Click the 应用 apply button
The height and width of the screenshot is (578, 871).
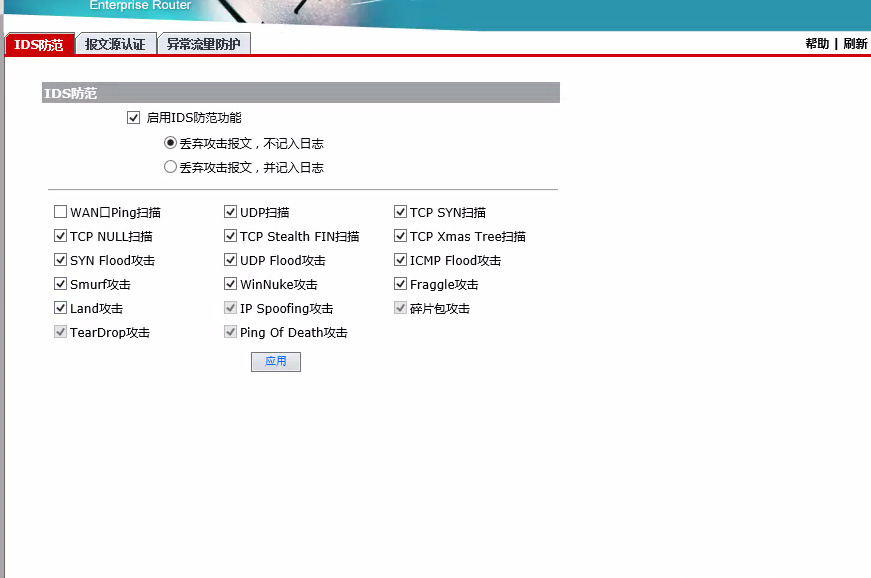[x=276, y=361]
